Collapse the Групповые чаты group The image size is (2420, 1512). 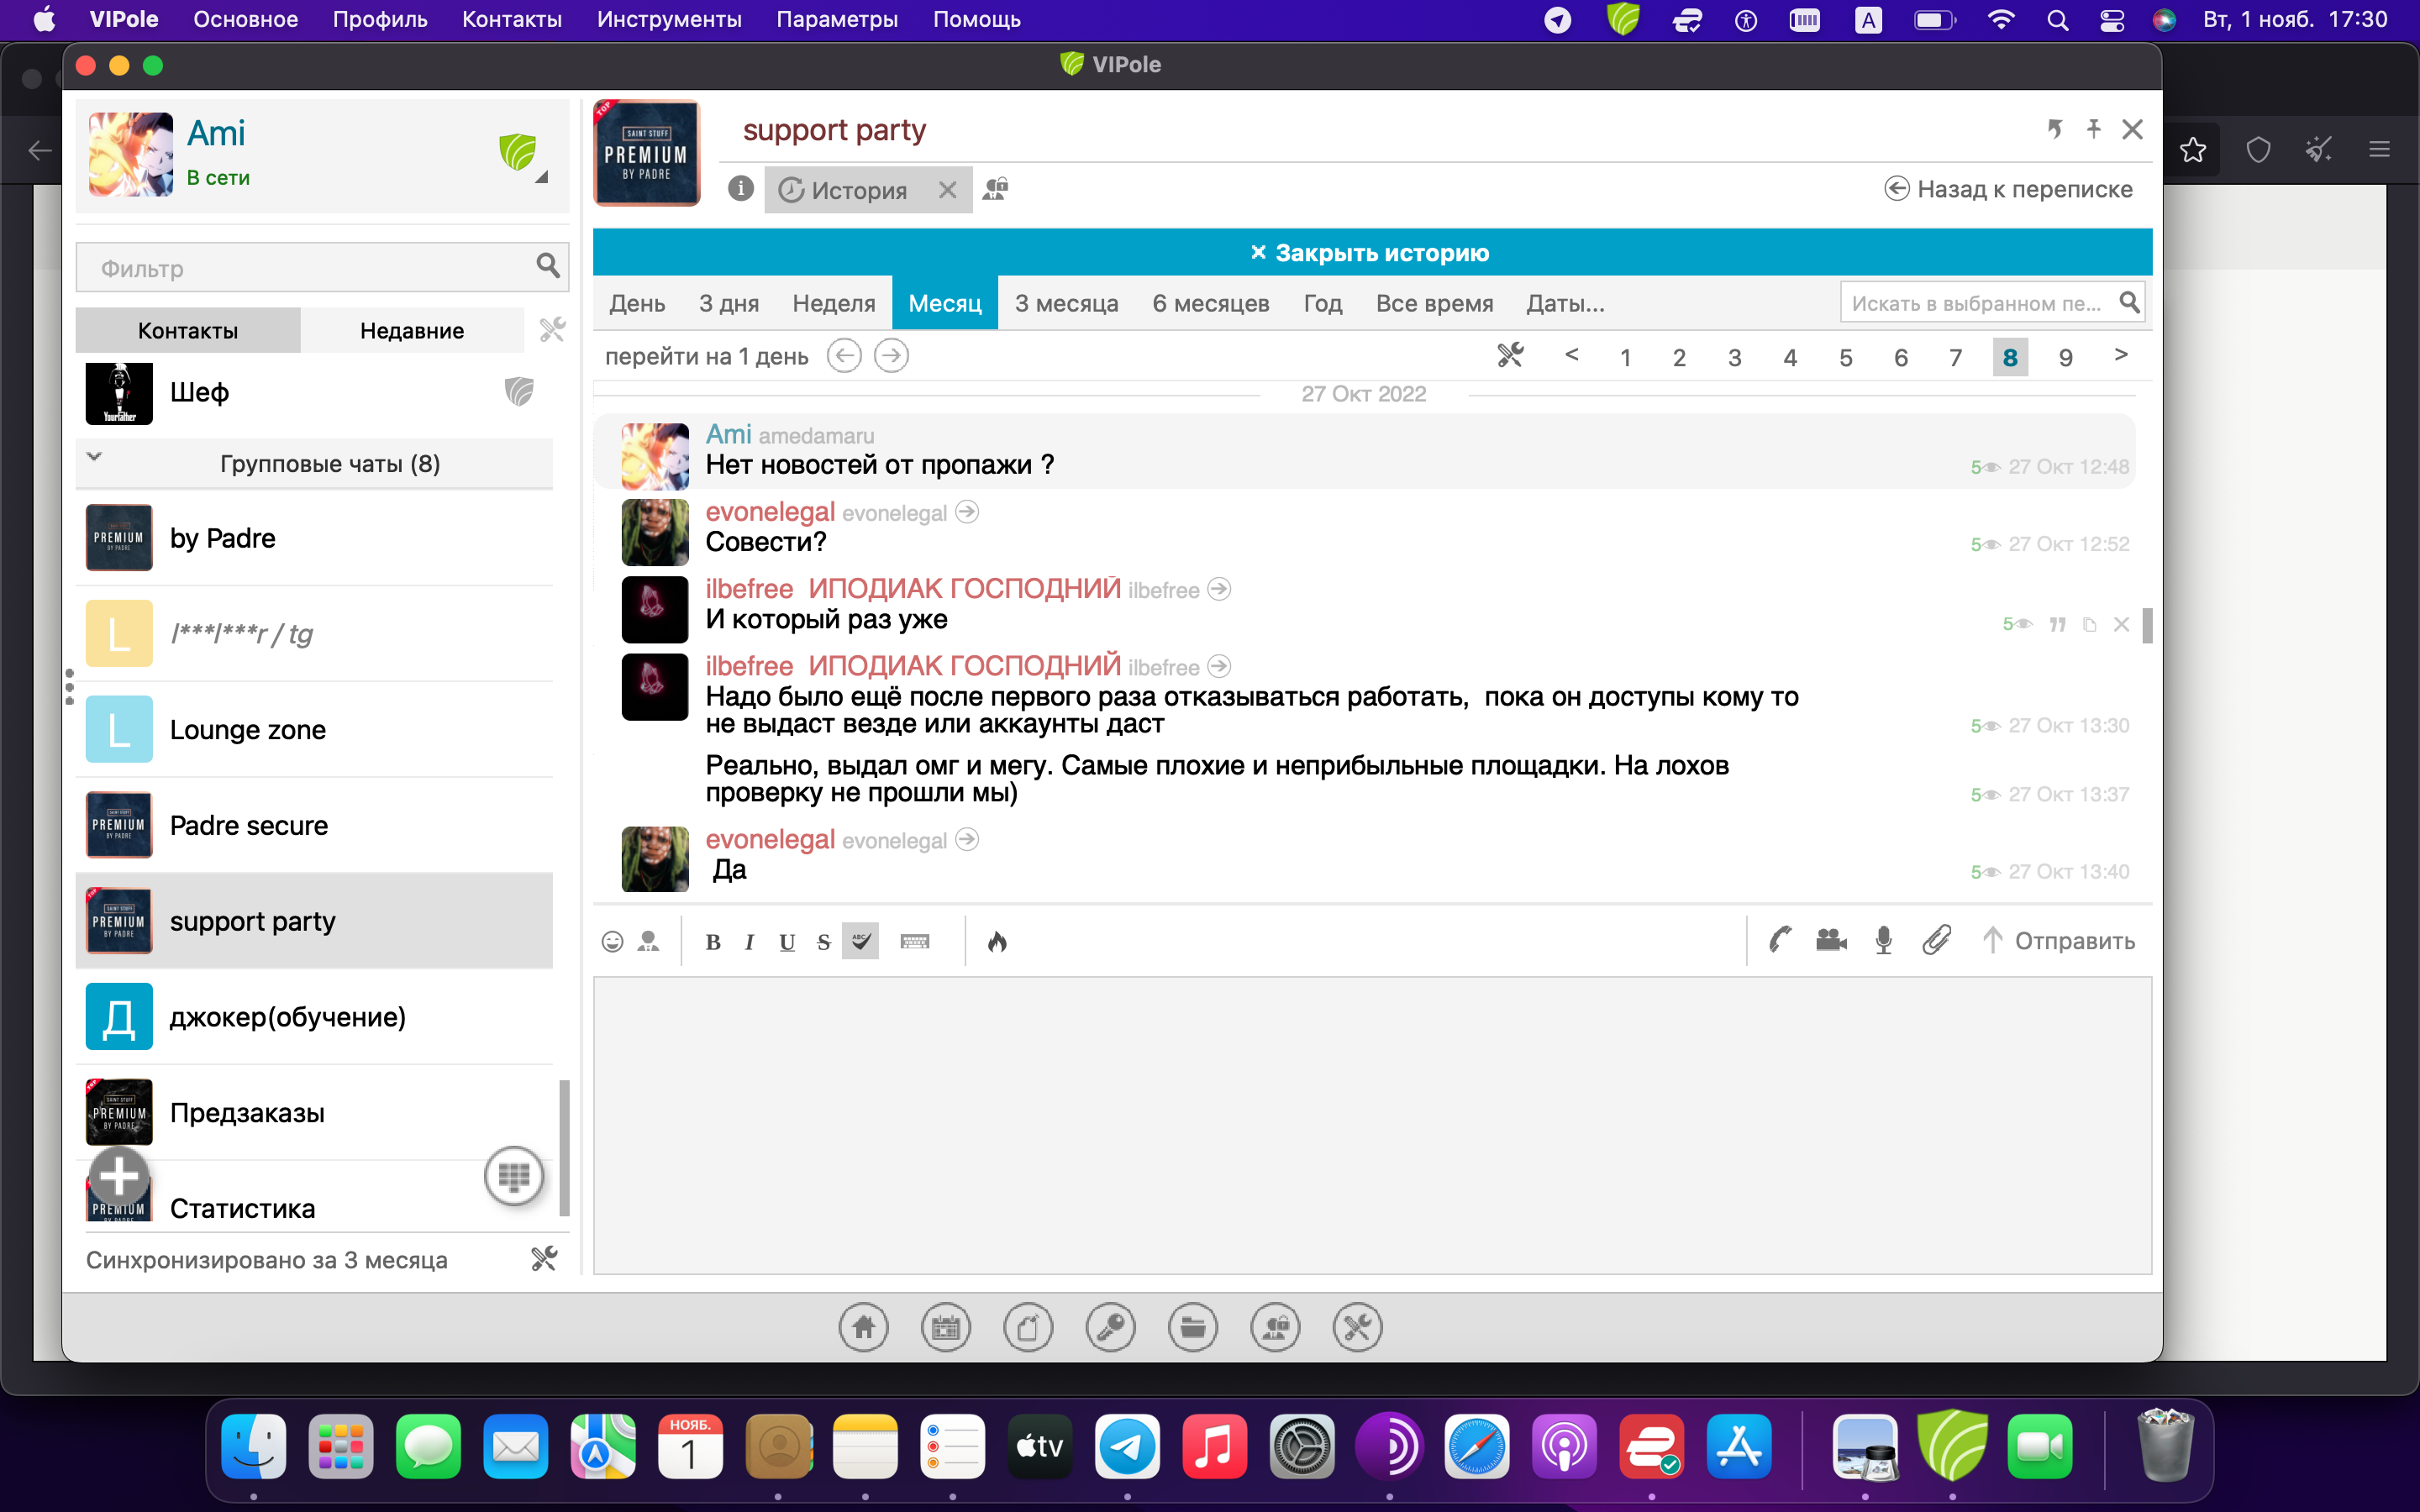click(x=94, y=457)
